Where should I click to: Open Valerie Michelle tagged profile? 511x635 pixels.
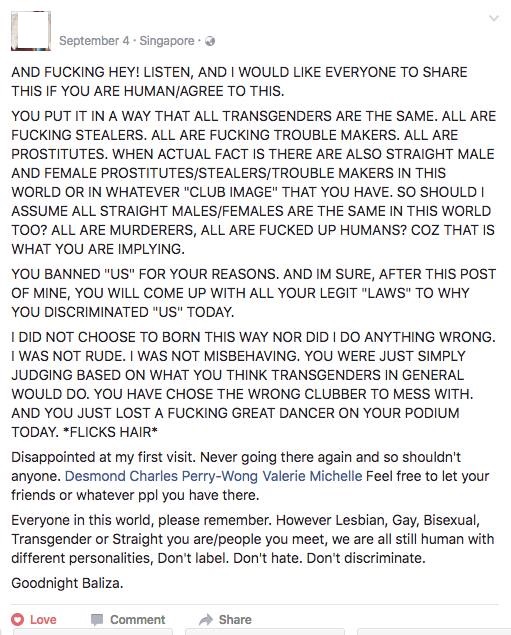tap(312, 476)
